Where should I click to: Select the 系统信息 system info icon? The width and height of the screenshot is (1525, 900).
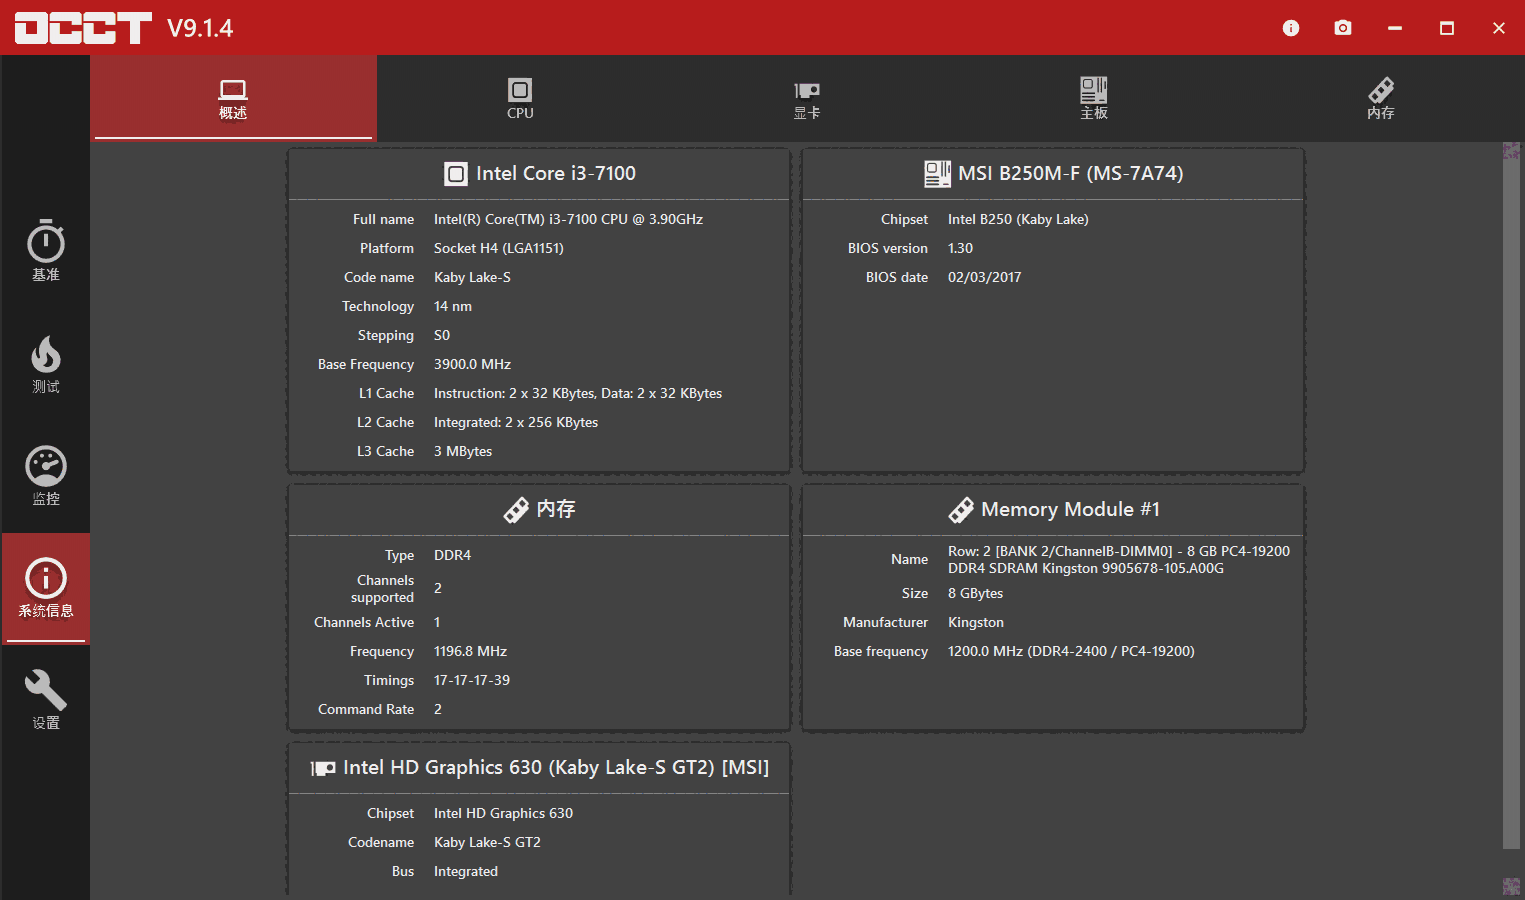click(46, 588)
